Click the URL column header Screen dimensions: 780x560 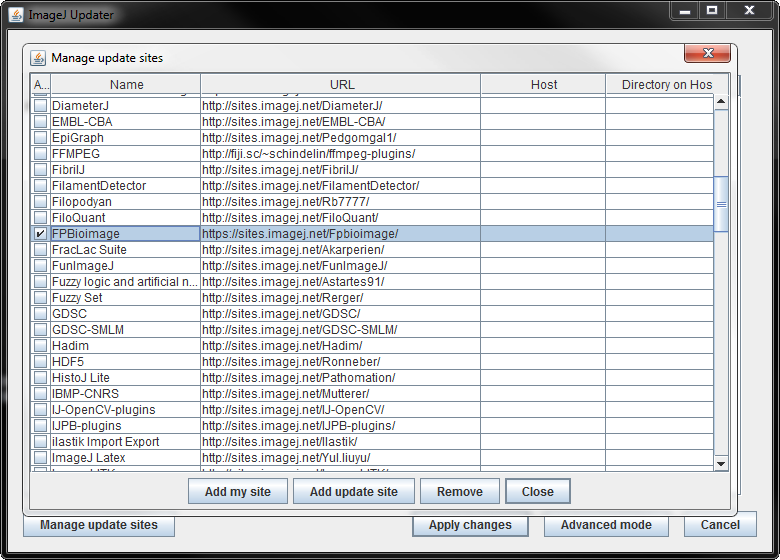point(341,85)
